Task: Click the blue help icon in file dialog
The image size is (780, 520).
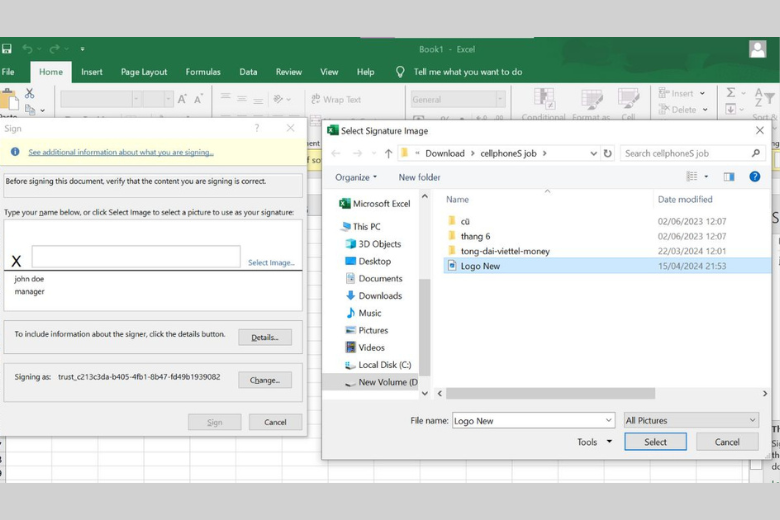Action: [754, 177]
